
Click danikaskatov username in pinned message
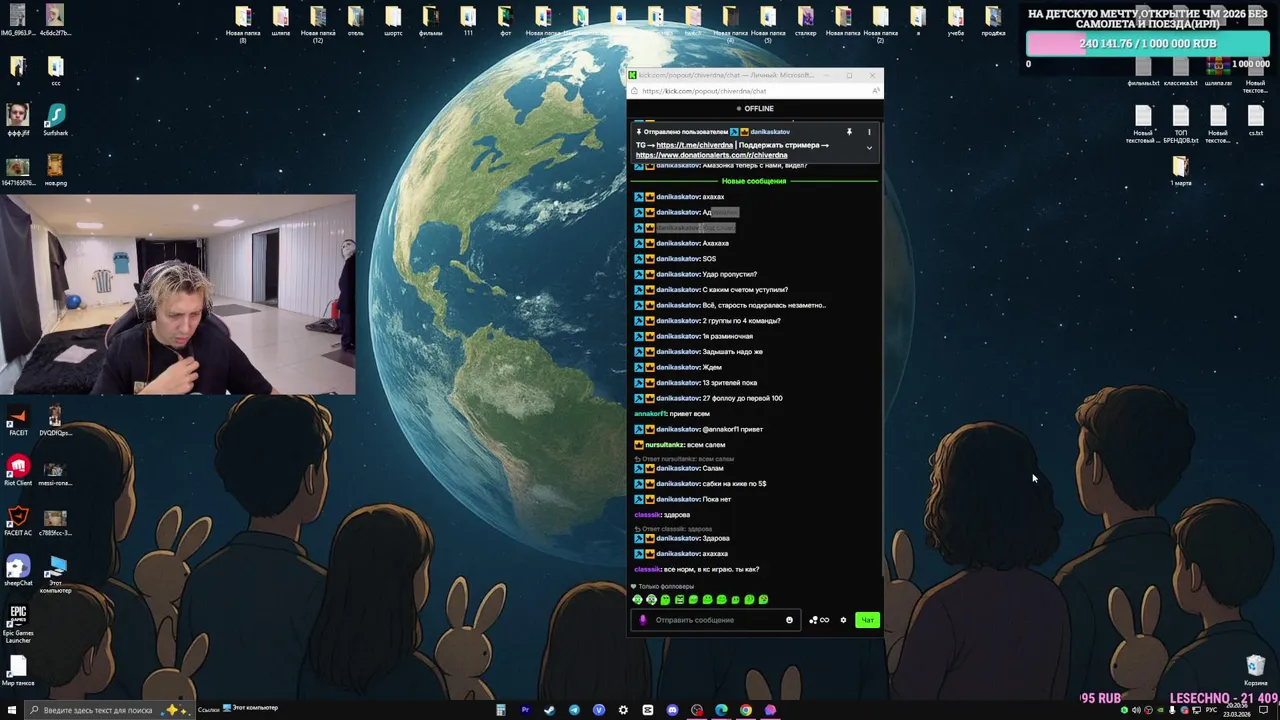[x=770, y=132]
